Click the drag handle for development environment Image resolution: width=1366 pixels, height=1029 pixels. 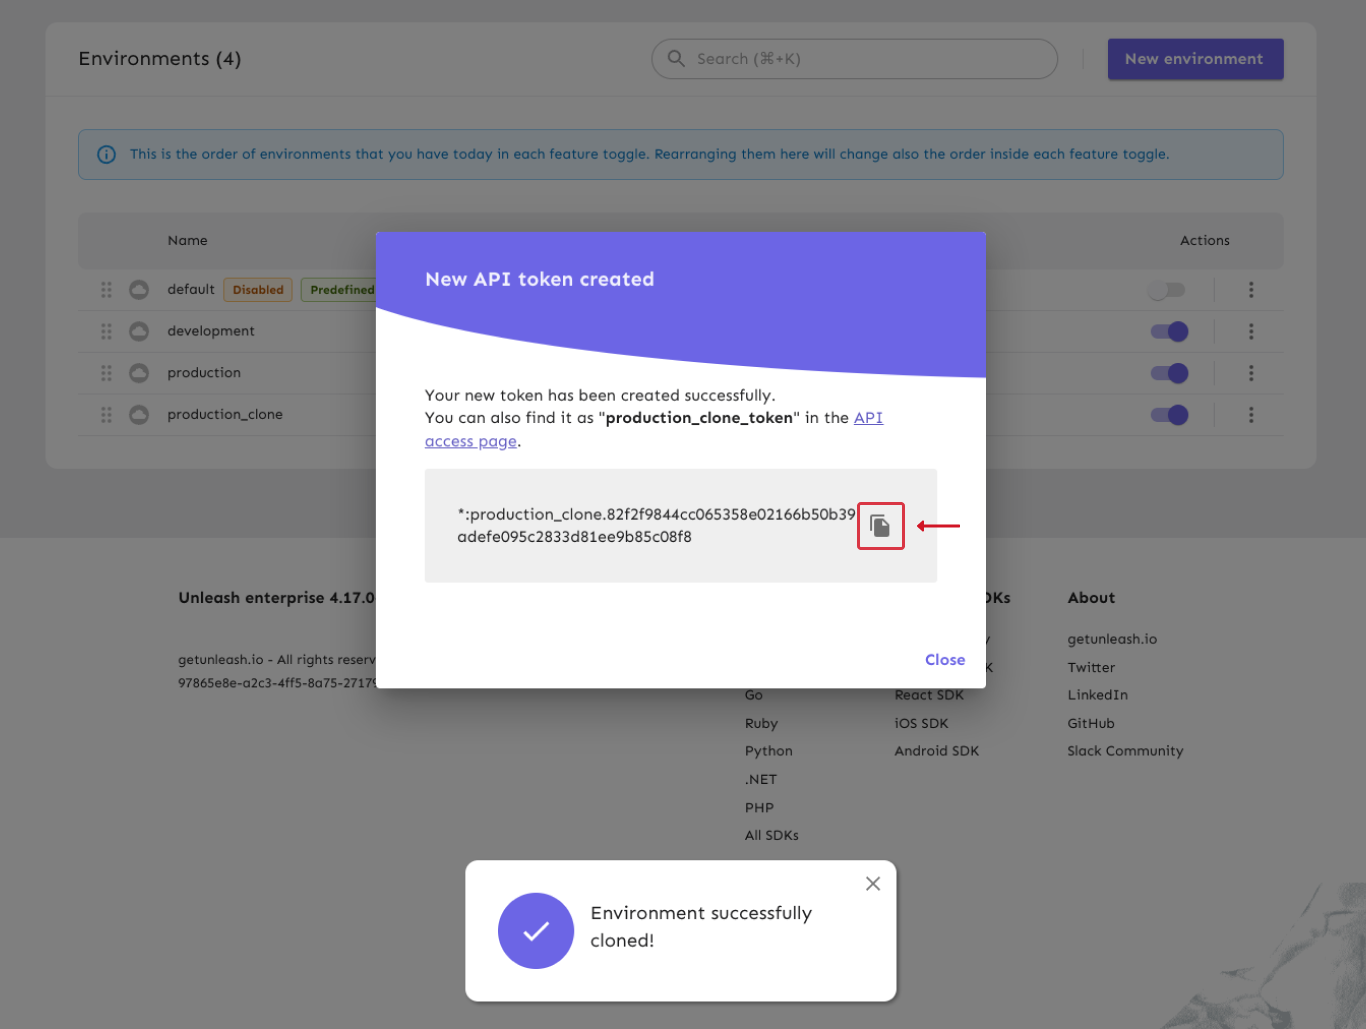(x=107, y=331)
